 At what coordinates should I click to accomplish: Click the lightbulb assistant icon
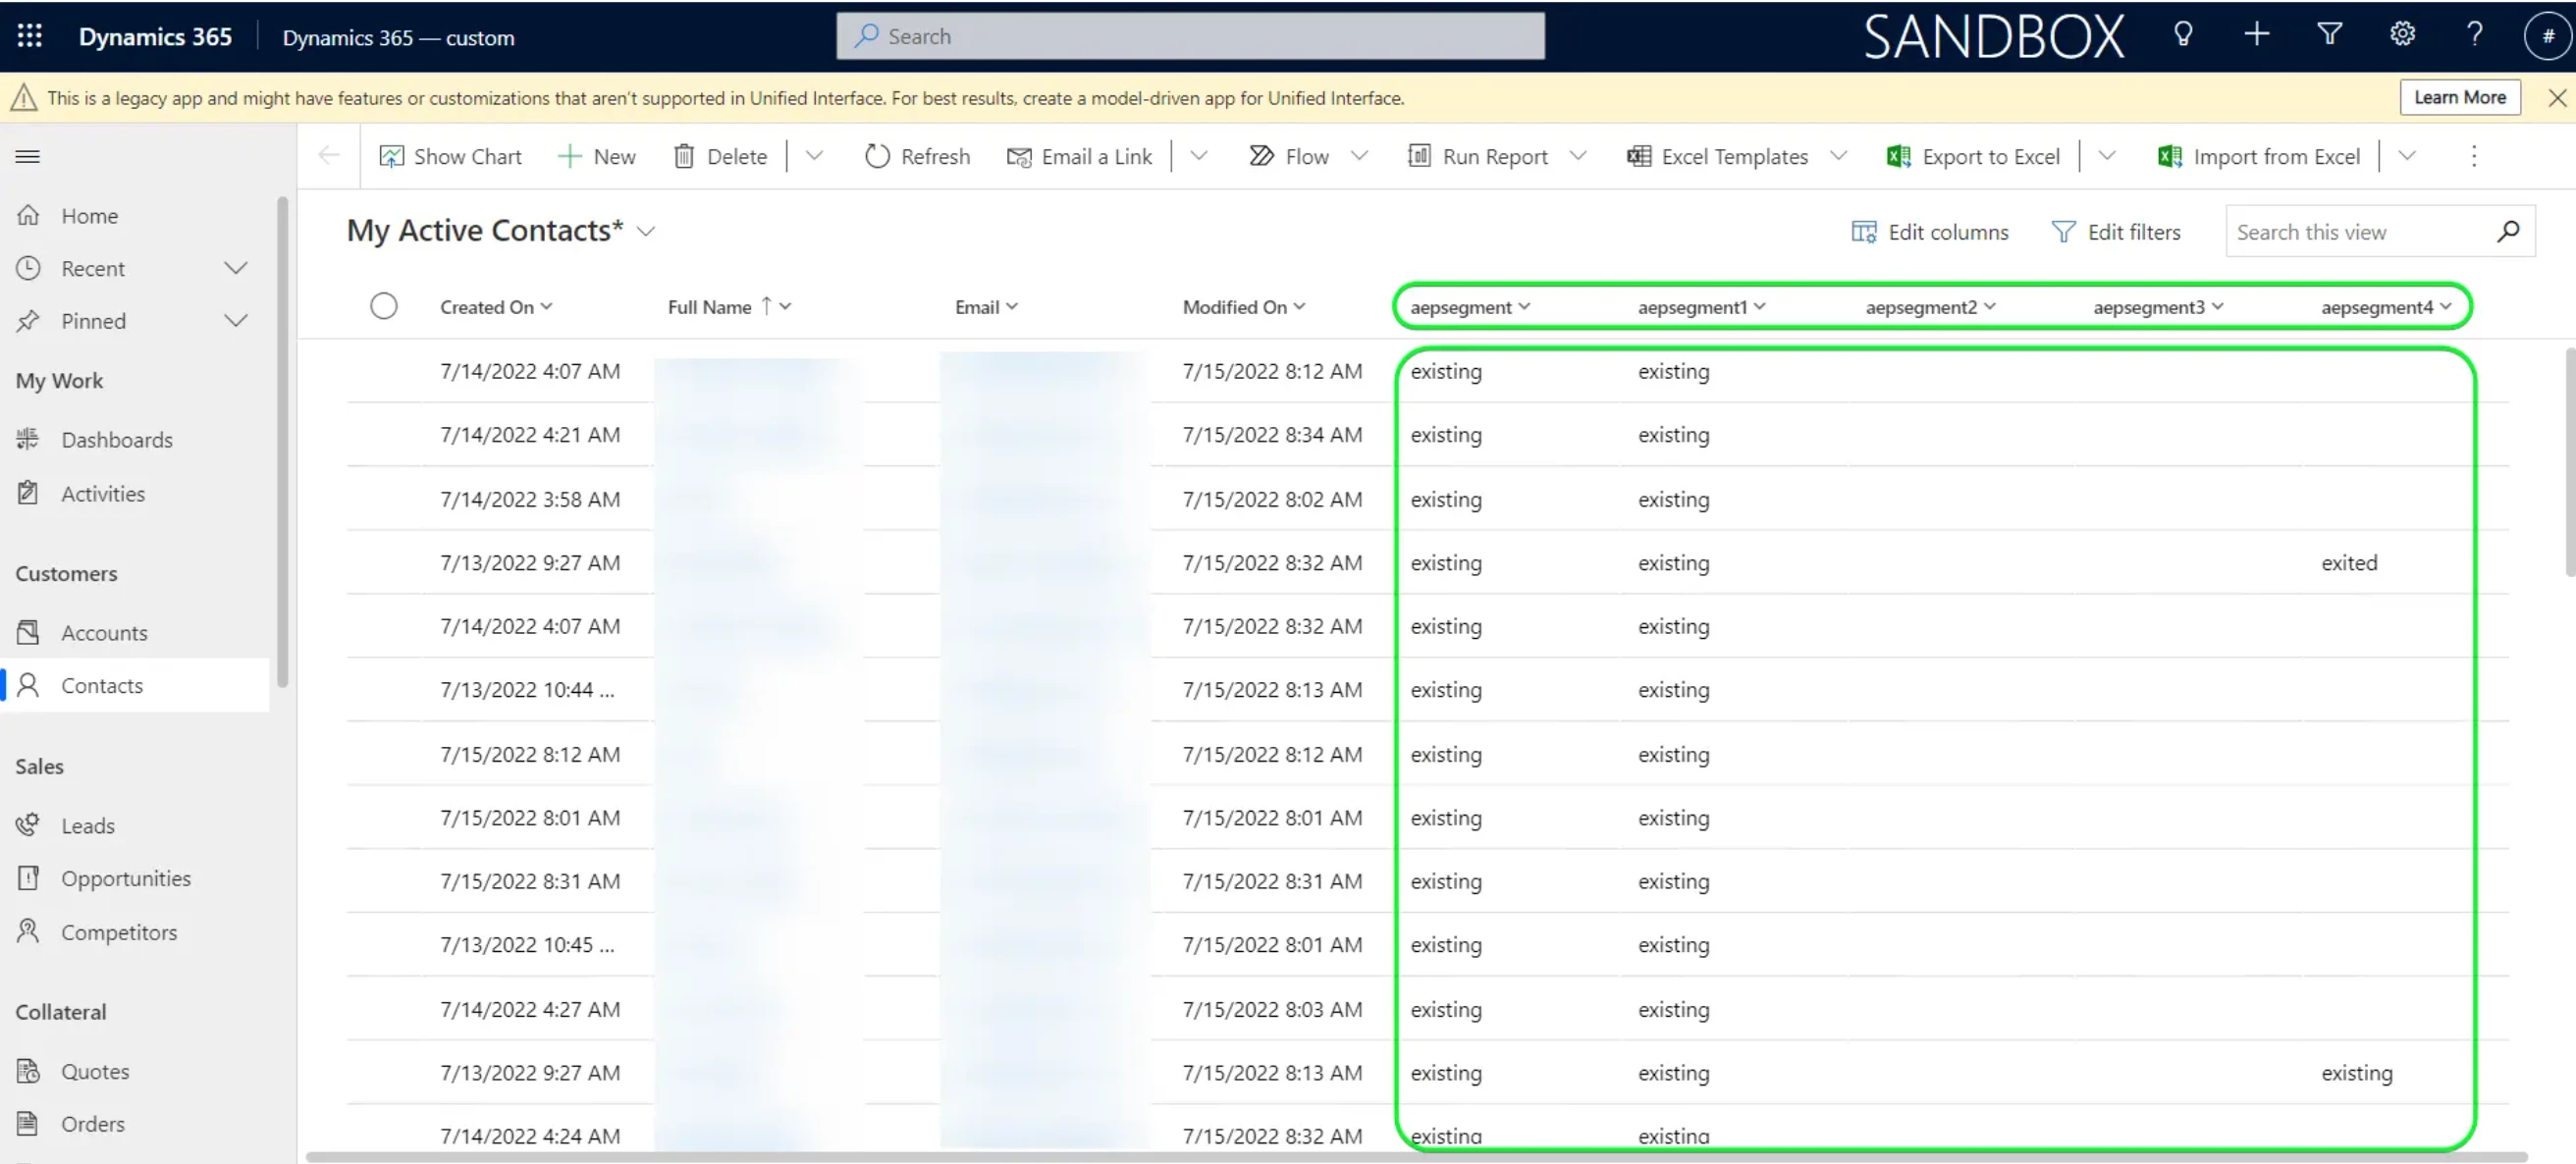tap(2183, 35)
